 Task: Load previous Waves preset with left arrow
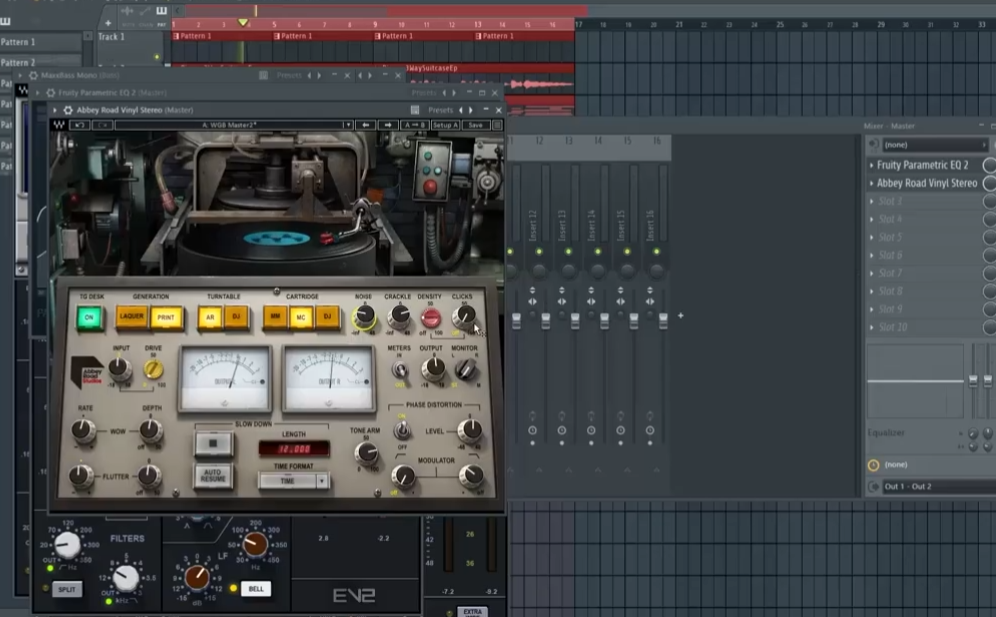tap(366, 125)
